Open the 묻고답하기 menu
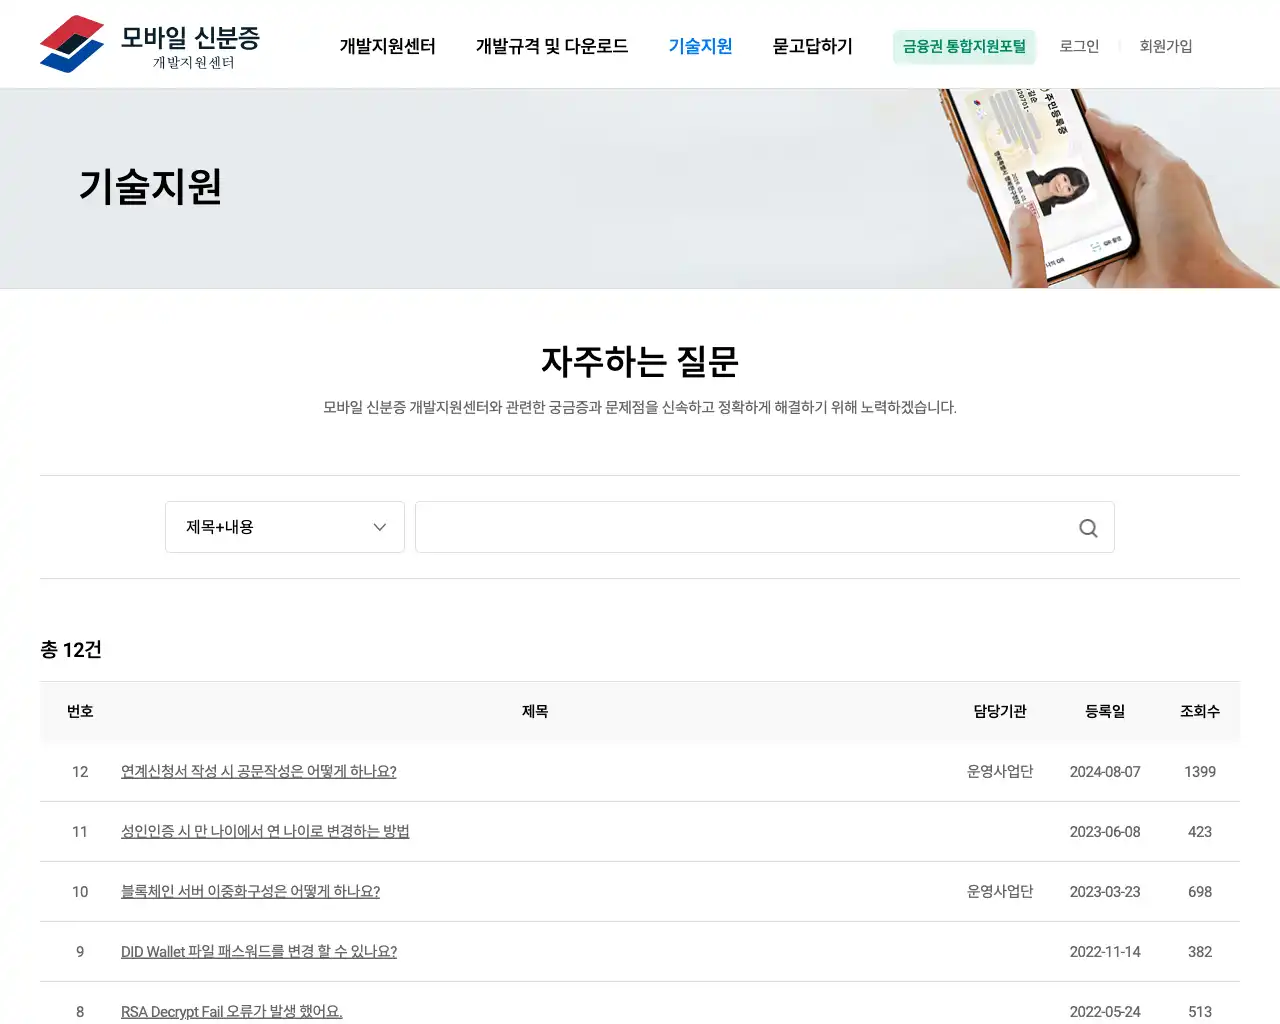This screenshot has height=1024, width=1280. click(x=811, y=46)
